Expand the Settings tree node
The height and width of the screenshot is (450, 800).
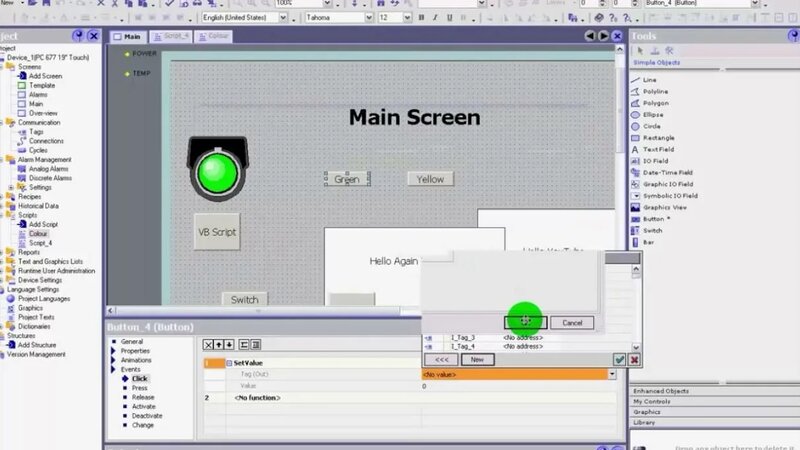point(11,187)
